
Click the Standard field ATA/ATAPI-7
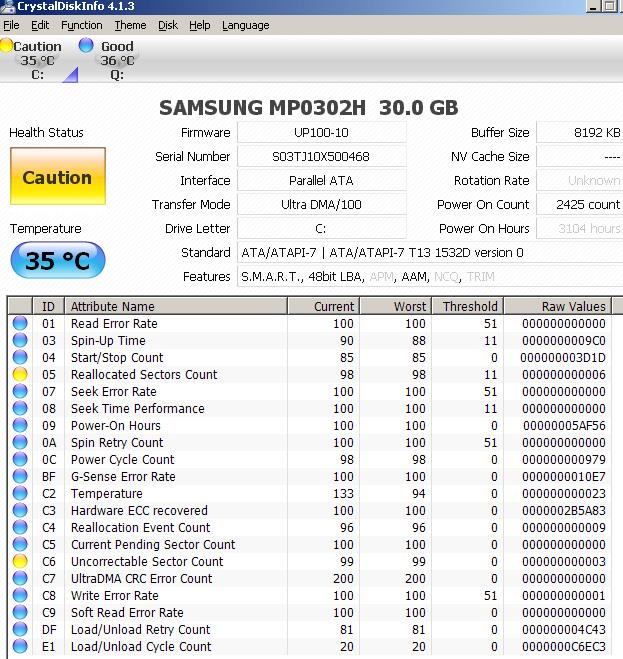click(x=430, y=253)
